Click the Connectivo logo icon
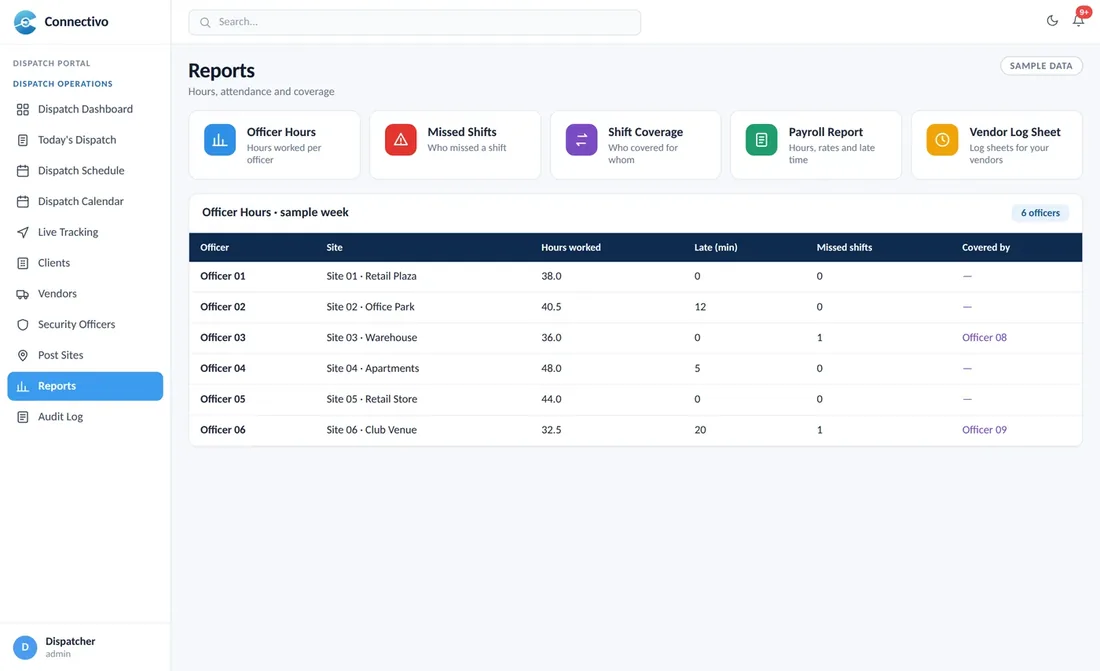The height and width of the screenshot is (671, 1100). pos(25,22)
